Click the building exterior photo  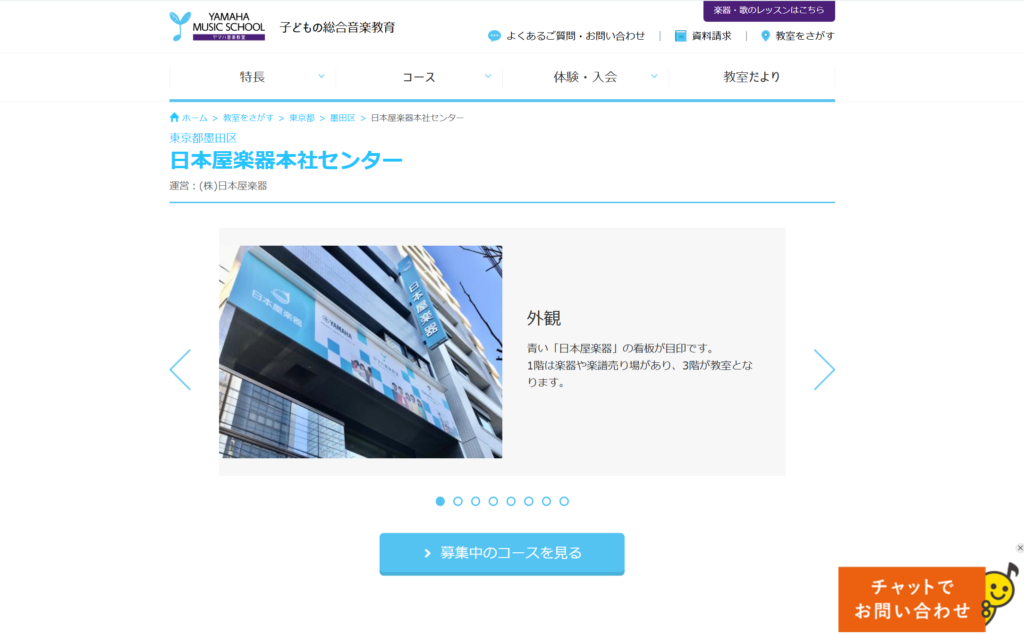(x=360, y=351)
